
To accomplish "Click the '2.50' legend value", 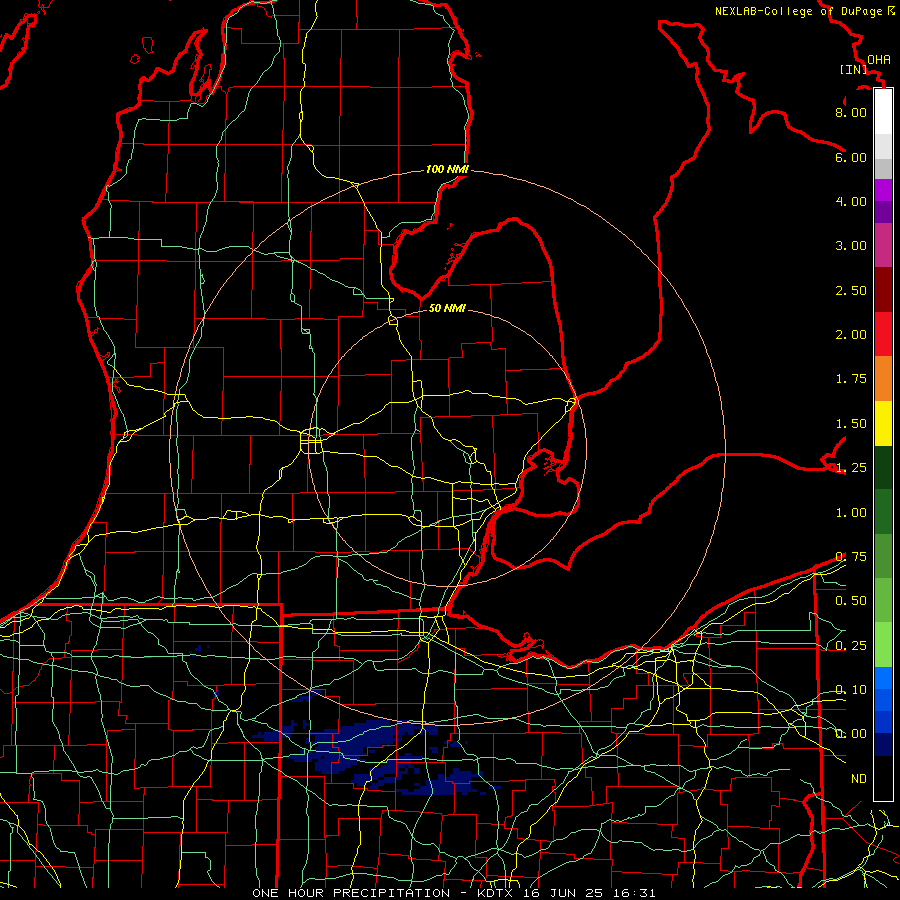I will pyautogui.click(x=851, y=290).
